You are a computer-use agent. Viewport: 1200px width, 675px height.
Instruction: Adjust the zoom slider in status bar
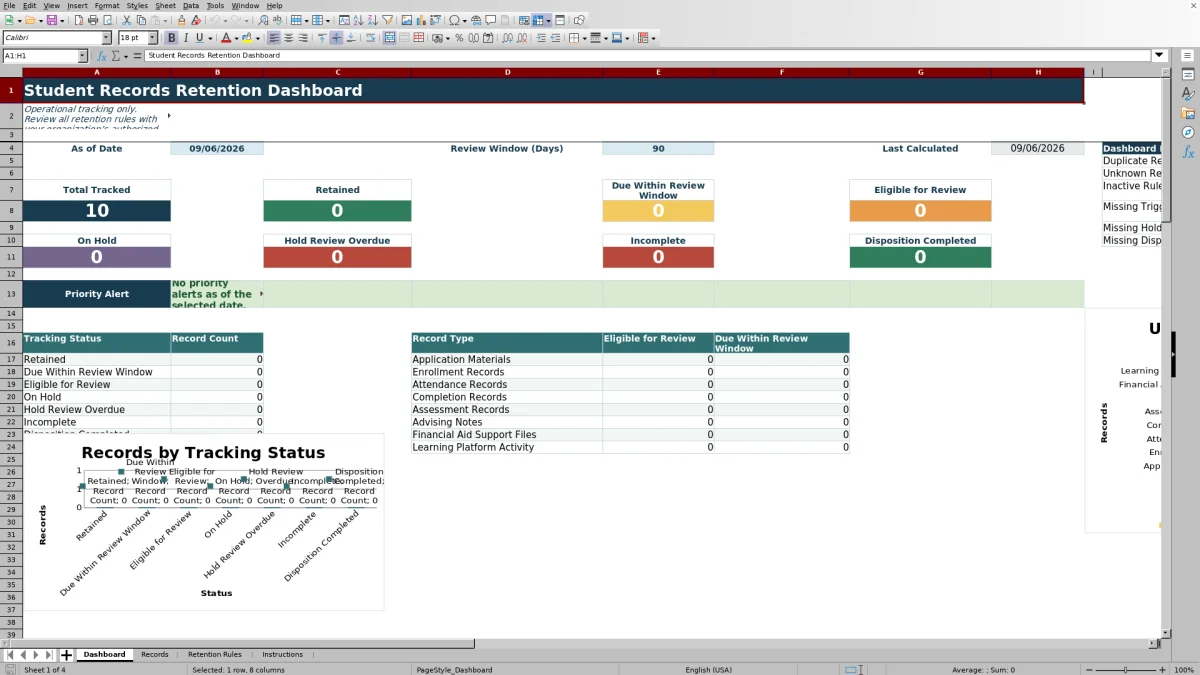tap(1126, 670)
